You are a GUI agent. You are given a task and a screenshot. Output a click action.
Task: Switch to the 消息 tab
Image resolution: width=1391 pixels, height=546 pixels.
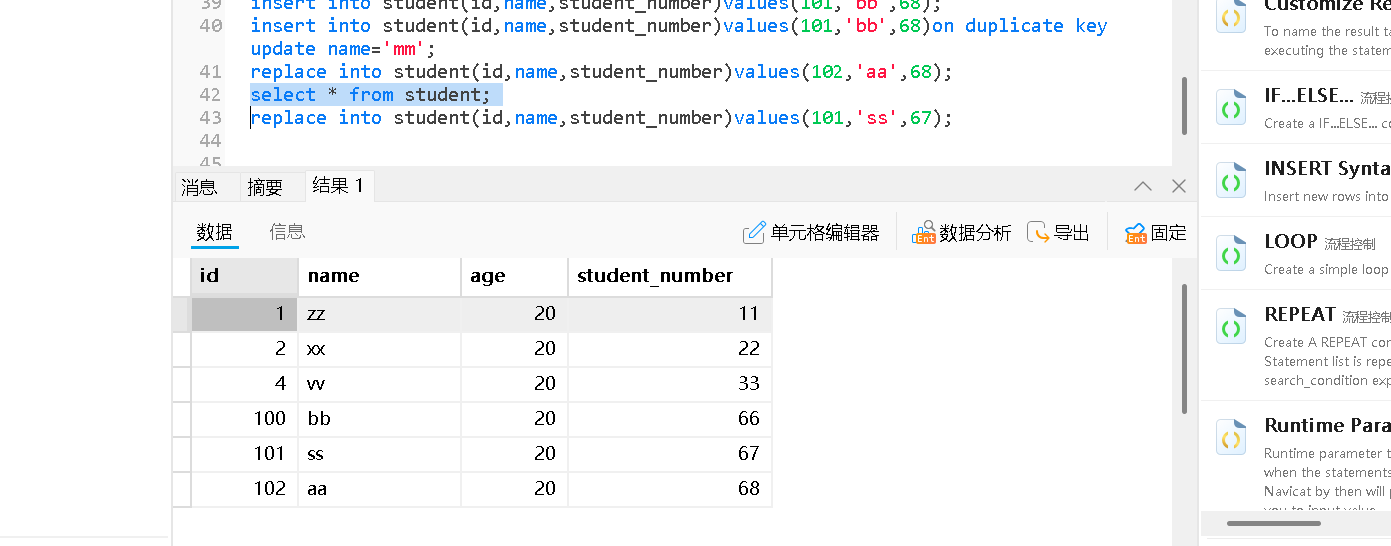[x=199, y=186]
